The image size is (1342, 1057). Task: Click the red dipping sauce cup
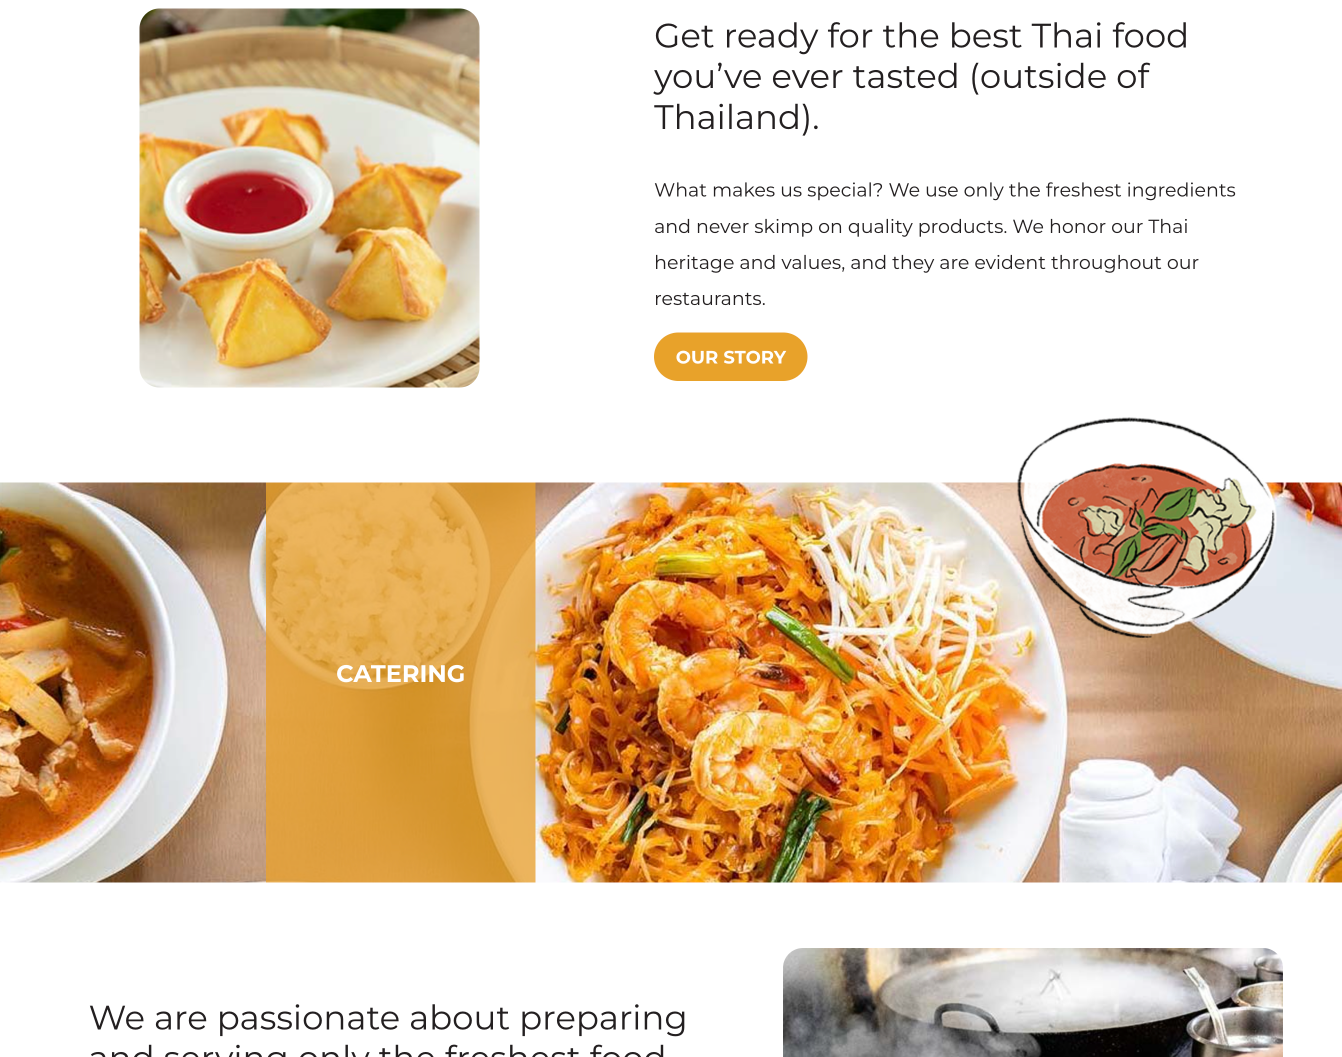pos(248,205)
